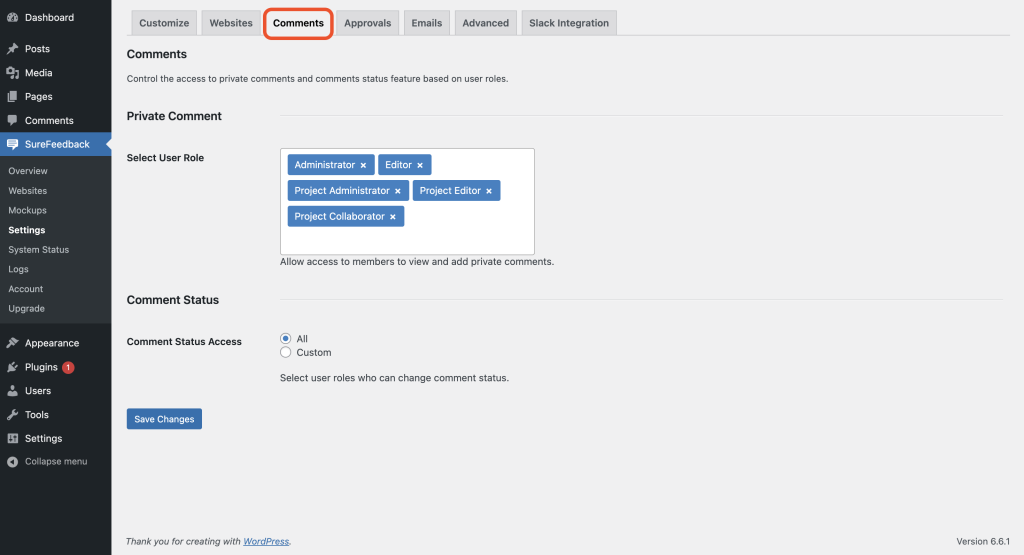Click the Posts pushpin icon
The height and width of the screenshot is (555, 1024).
[12, 49]
